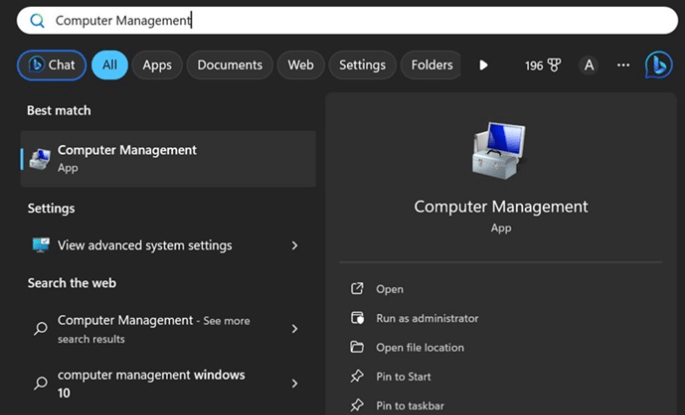The image size is (685, 415).
Task: Click Pin to Start option
Action: 403,376
